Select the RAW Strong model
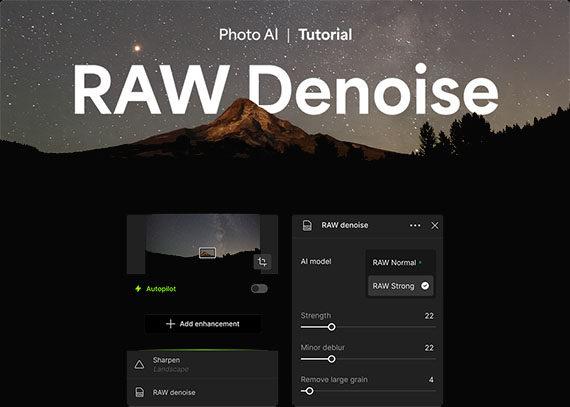 400,286
